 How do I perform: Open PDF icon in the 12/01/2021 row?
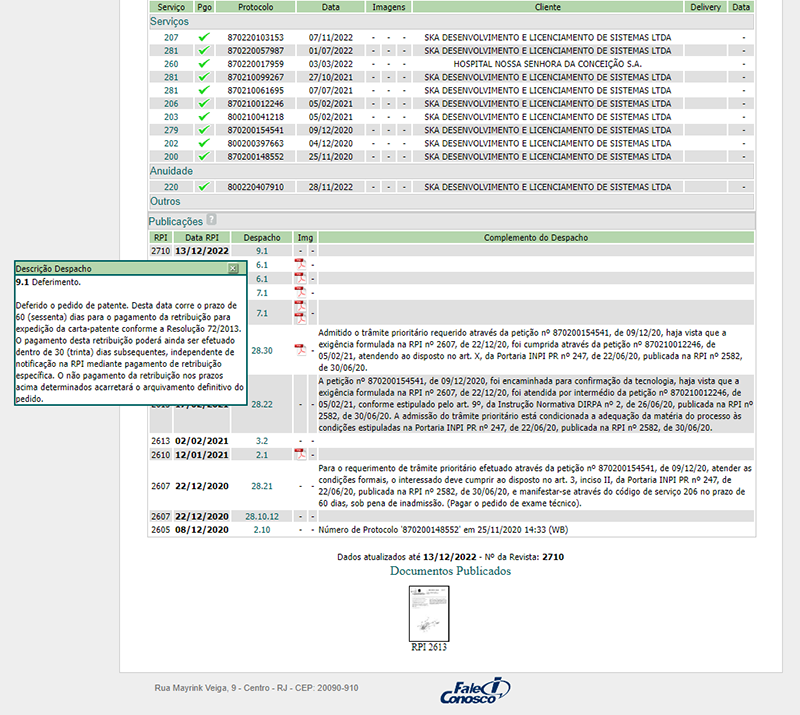pyautogui.click(x=299, y=454)
